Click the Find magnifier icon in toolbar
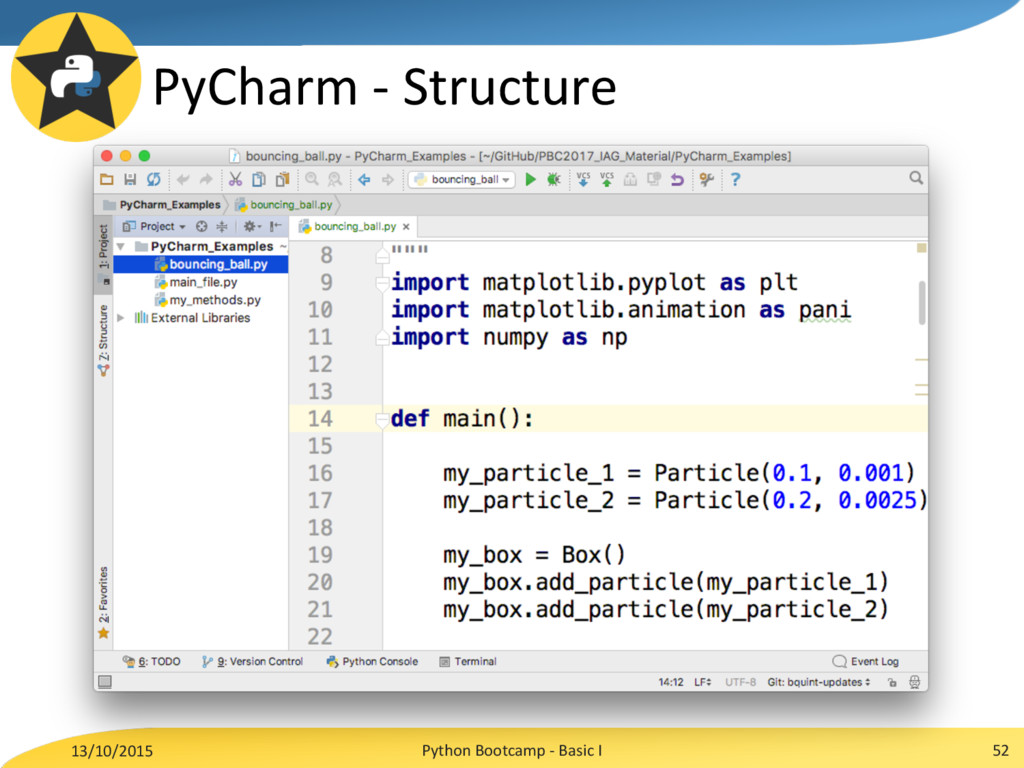Image resolution: width=1024 pixels, height=768 pixels. (312, 179)
